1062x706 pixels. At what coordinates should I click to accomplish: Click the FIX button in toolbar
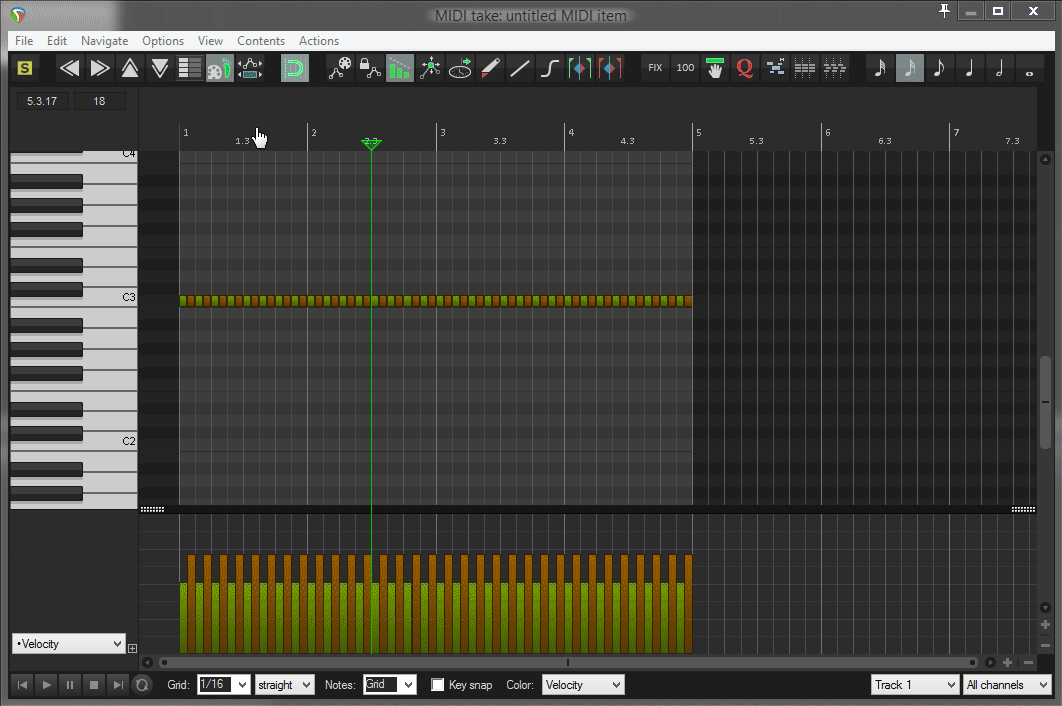655,68
